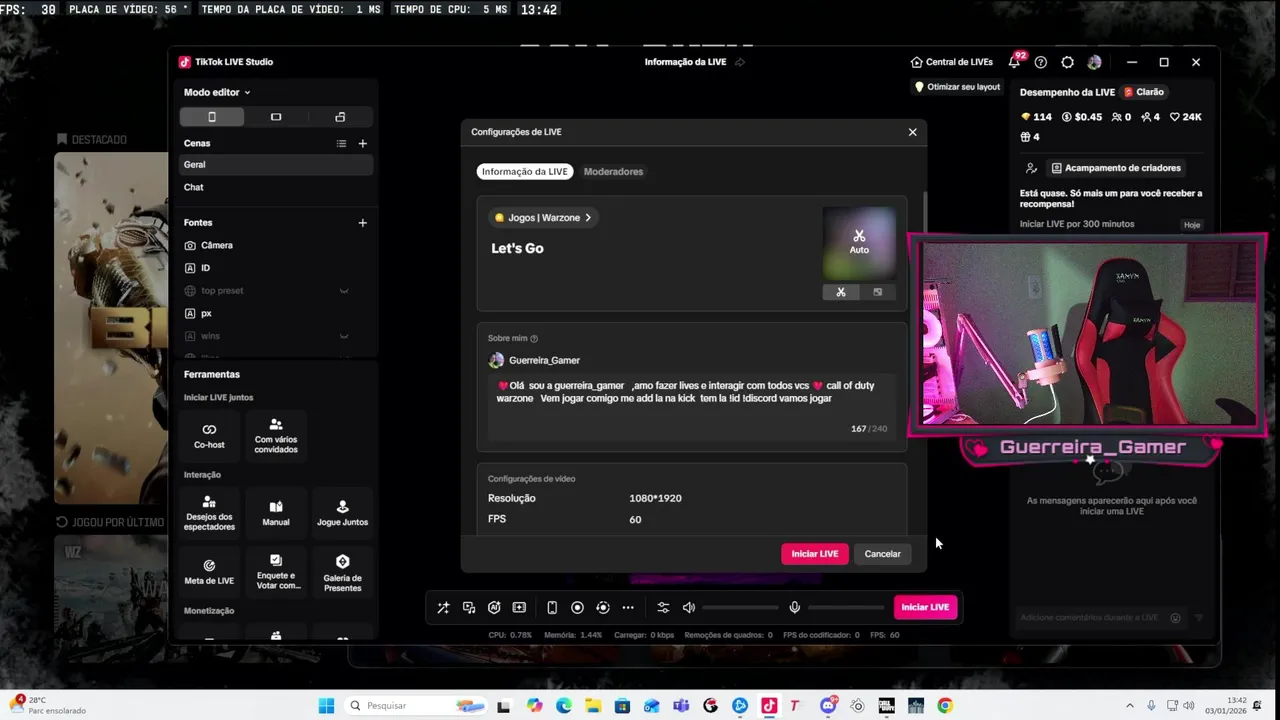Image resolution: width=1280 pixels, height=720 pixels.
Task: Open the help question mark icon
Action: point(1041,62)
